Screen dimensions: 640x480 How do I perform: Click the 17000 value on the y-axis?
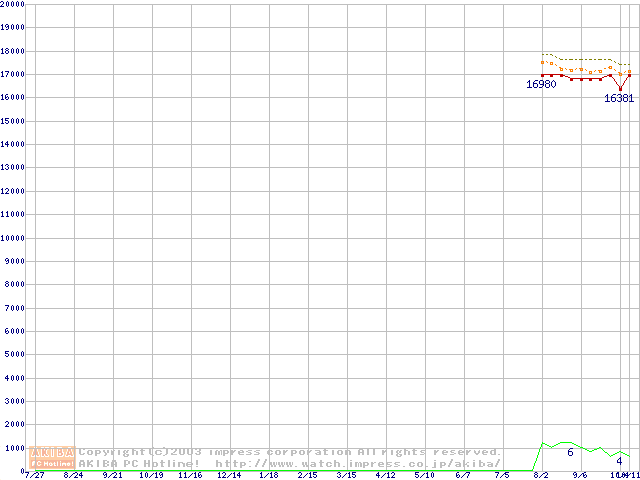(x=14, y=74)
